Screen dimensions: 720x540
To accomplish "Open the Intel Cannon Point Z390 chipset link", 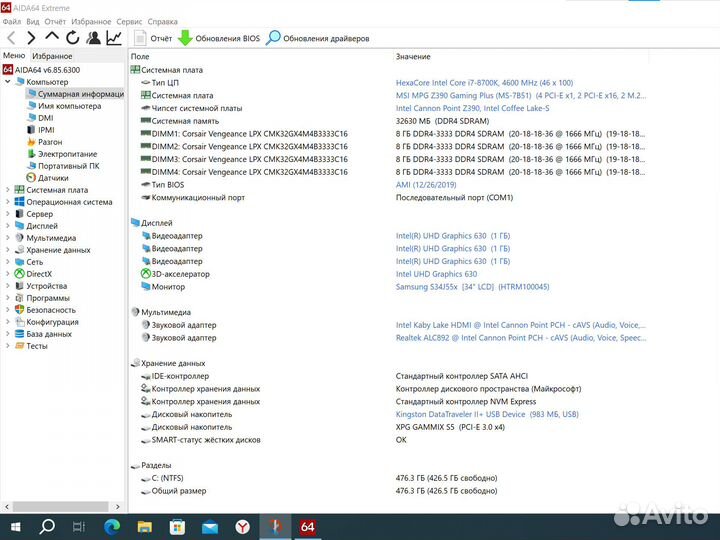I will click(x=472, y=108).
